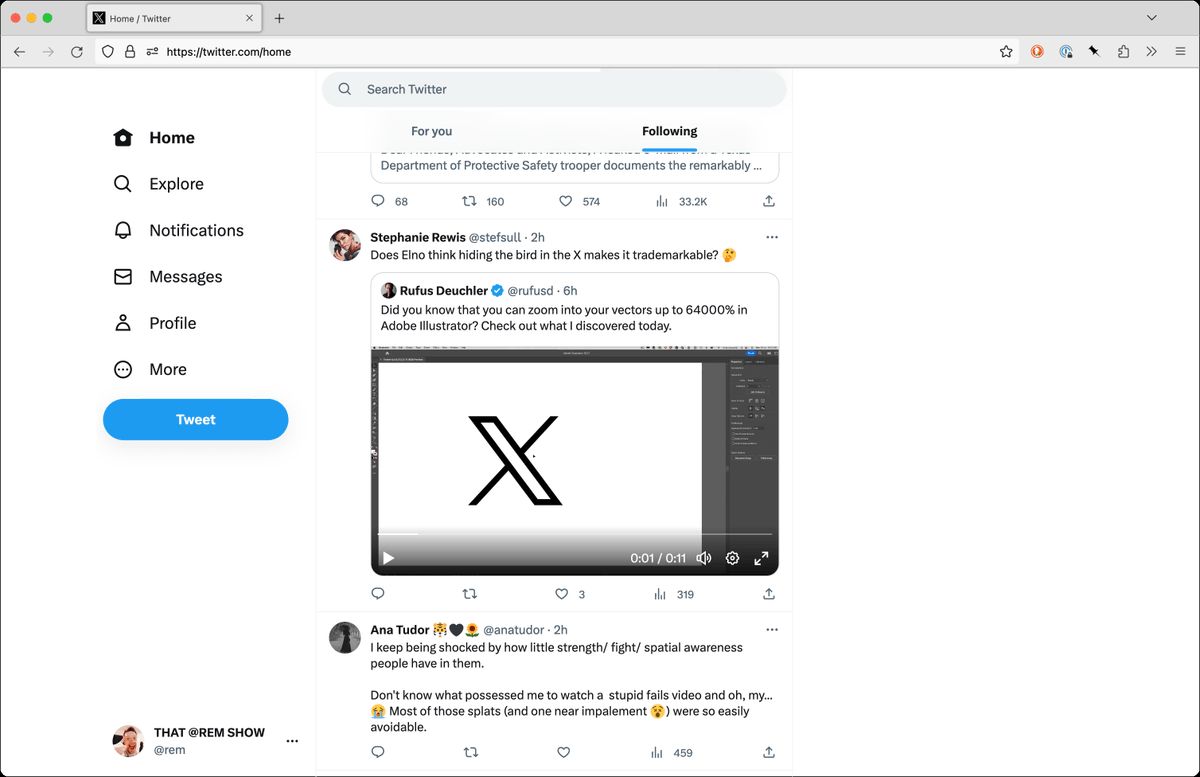Open more options on Stephanie Rewis's tweet

point(771,237)
